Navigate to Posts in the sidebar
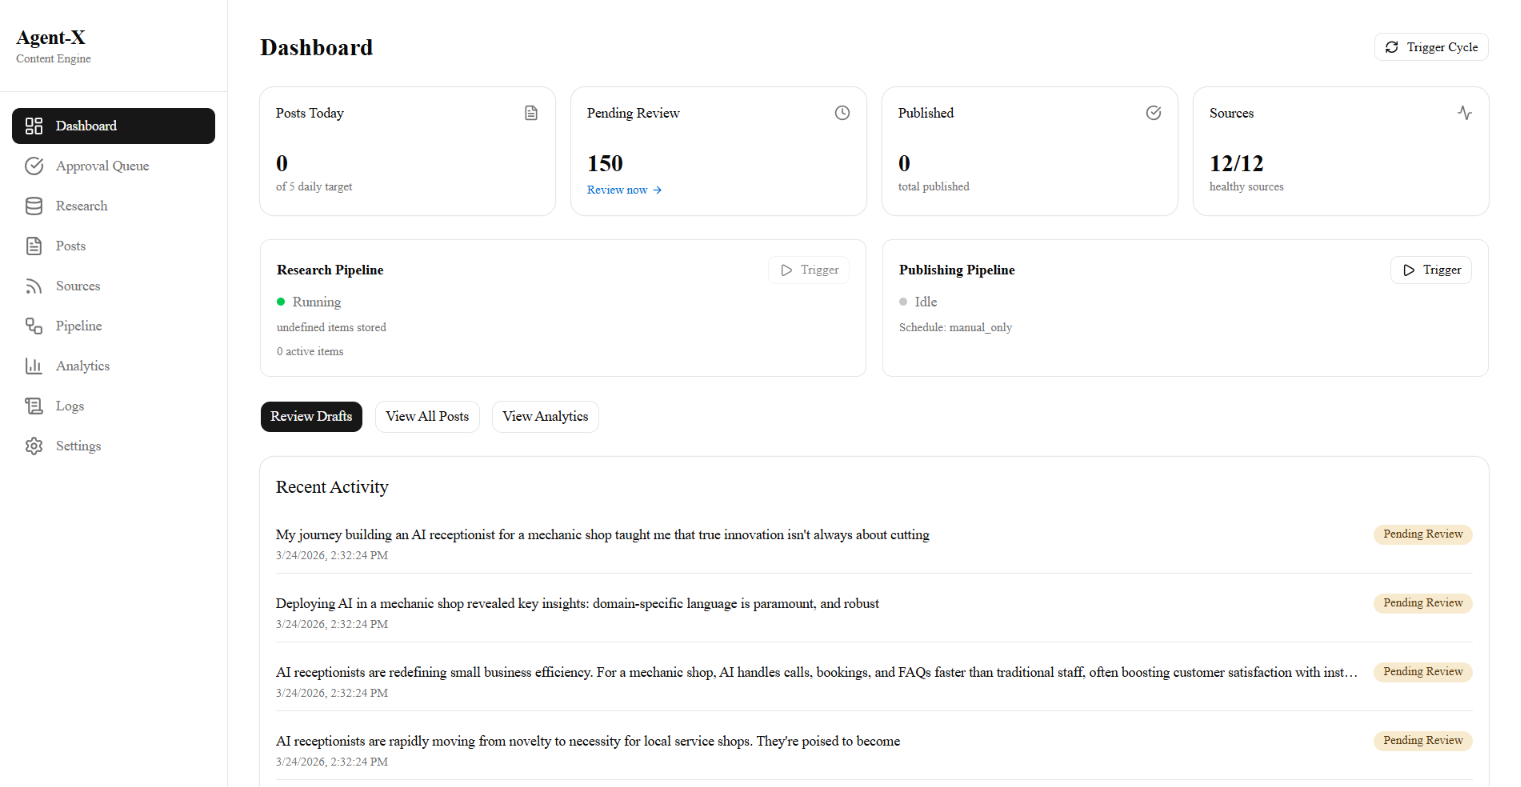The width and height of the screenshot is (1521, 787). point(113,246)
